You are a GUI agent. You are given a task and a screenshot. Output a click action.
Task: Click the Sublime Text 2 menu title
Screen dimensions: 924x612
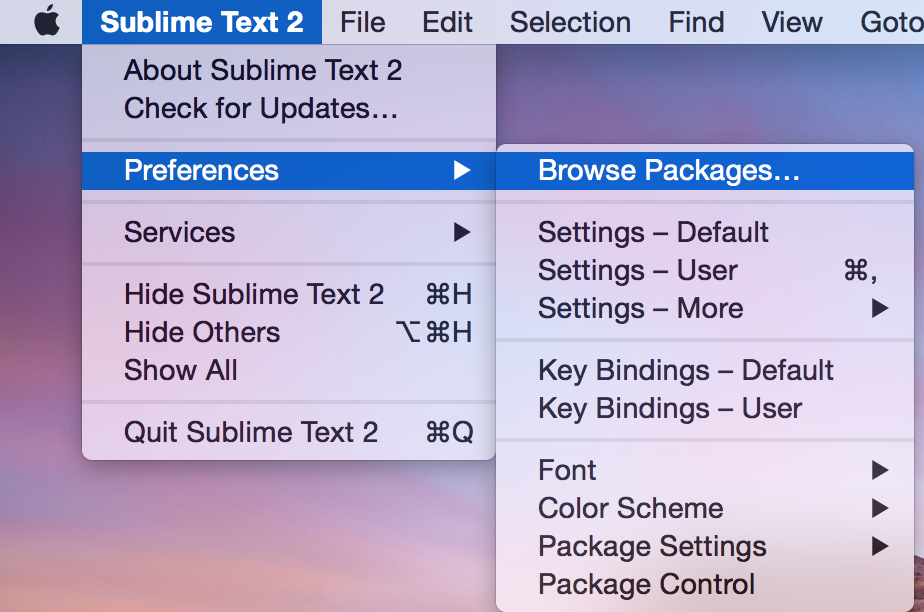202,22
